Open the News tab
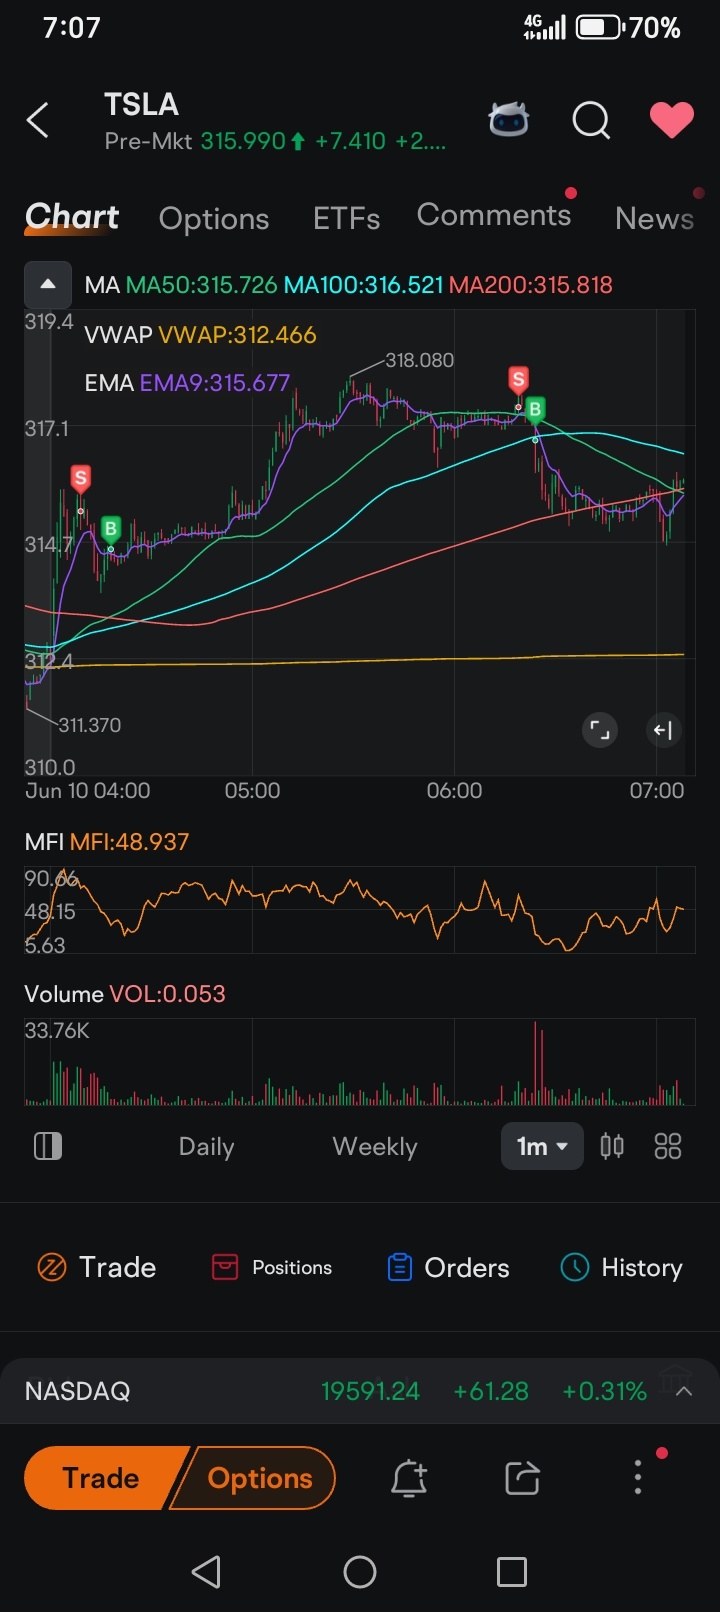 tap(654, 218)
